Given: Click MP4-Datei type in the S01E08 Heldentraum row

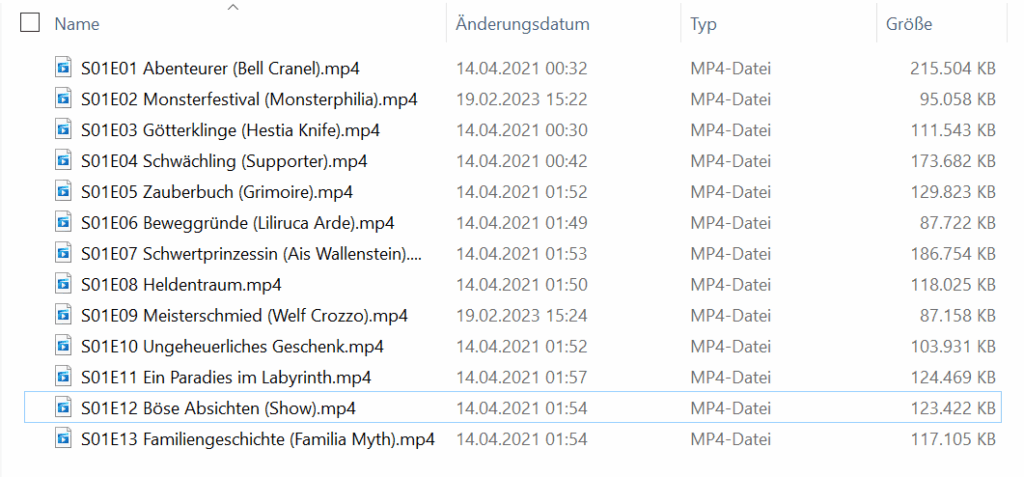Looking at the screenshot, I should tap(731, 285).
